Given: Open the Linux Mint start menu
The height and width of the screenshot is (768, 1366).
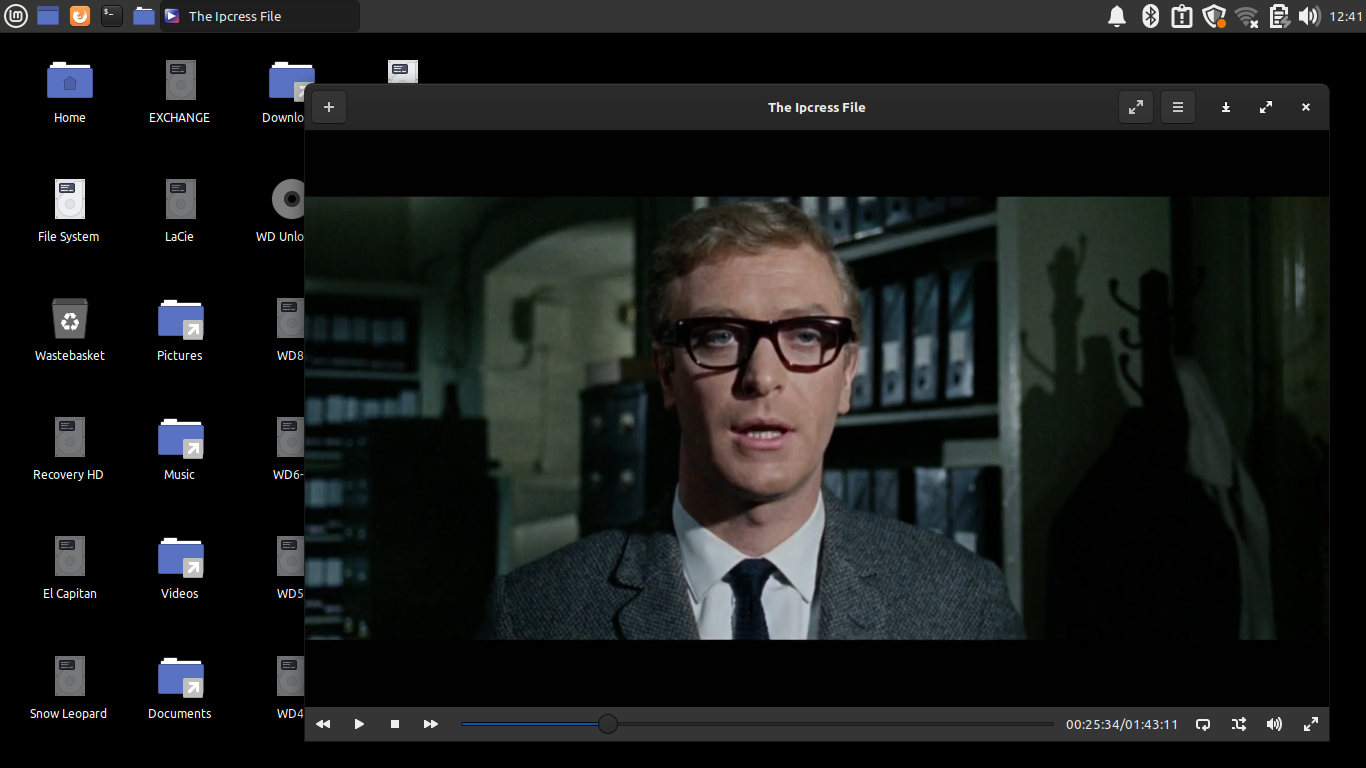Looking at the screenshot, I should click(16, 16).
